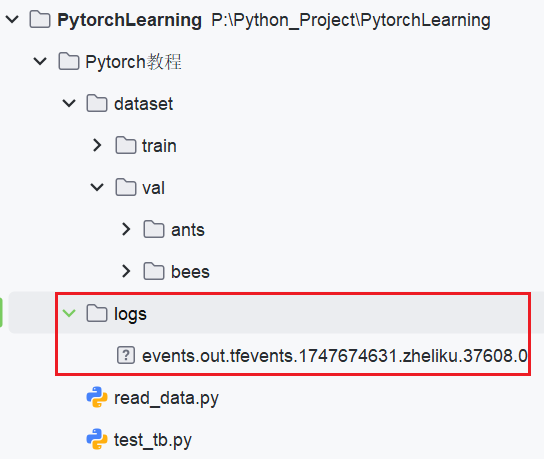
Task: Click the PytorchLearning root folder icon
Action: pyautogui.click(x=40, y=19)
